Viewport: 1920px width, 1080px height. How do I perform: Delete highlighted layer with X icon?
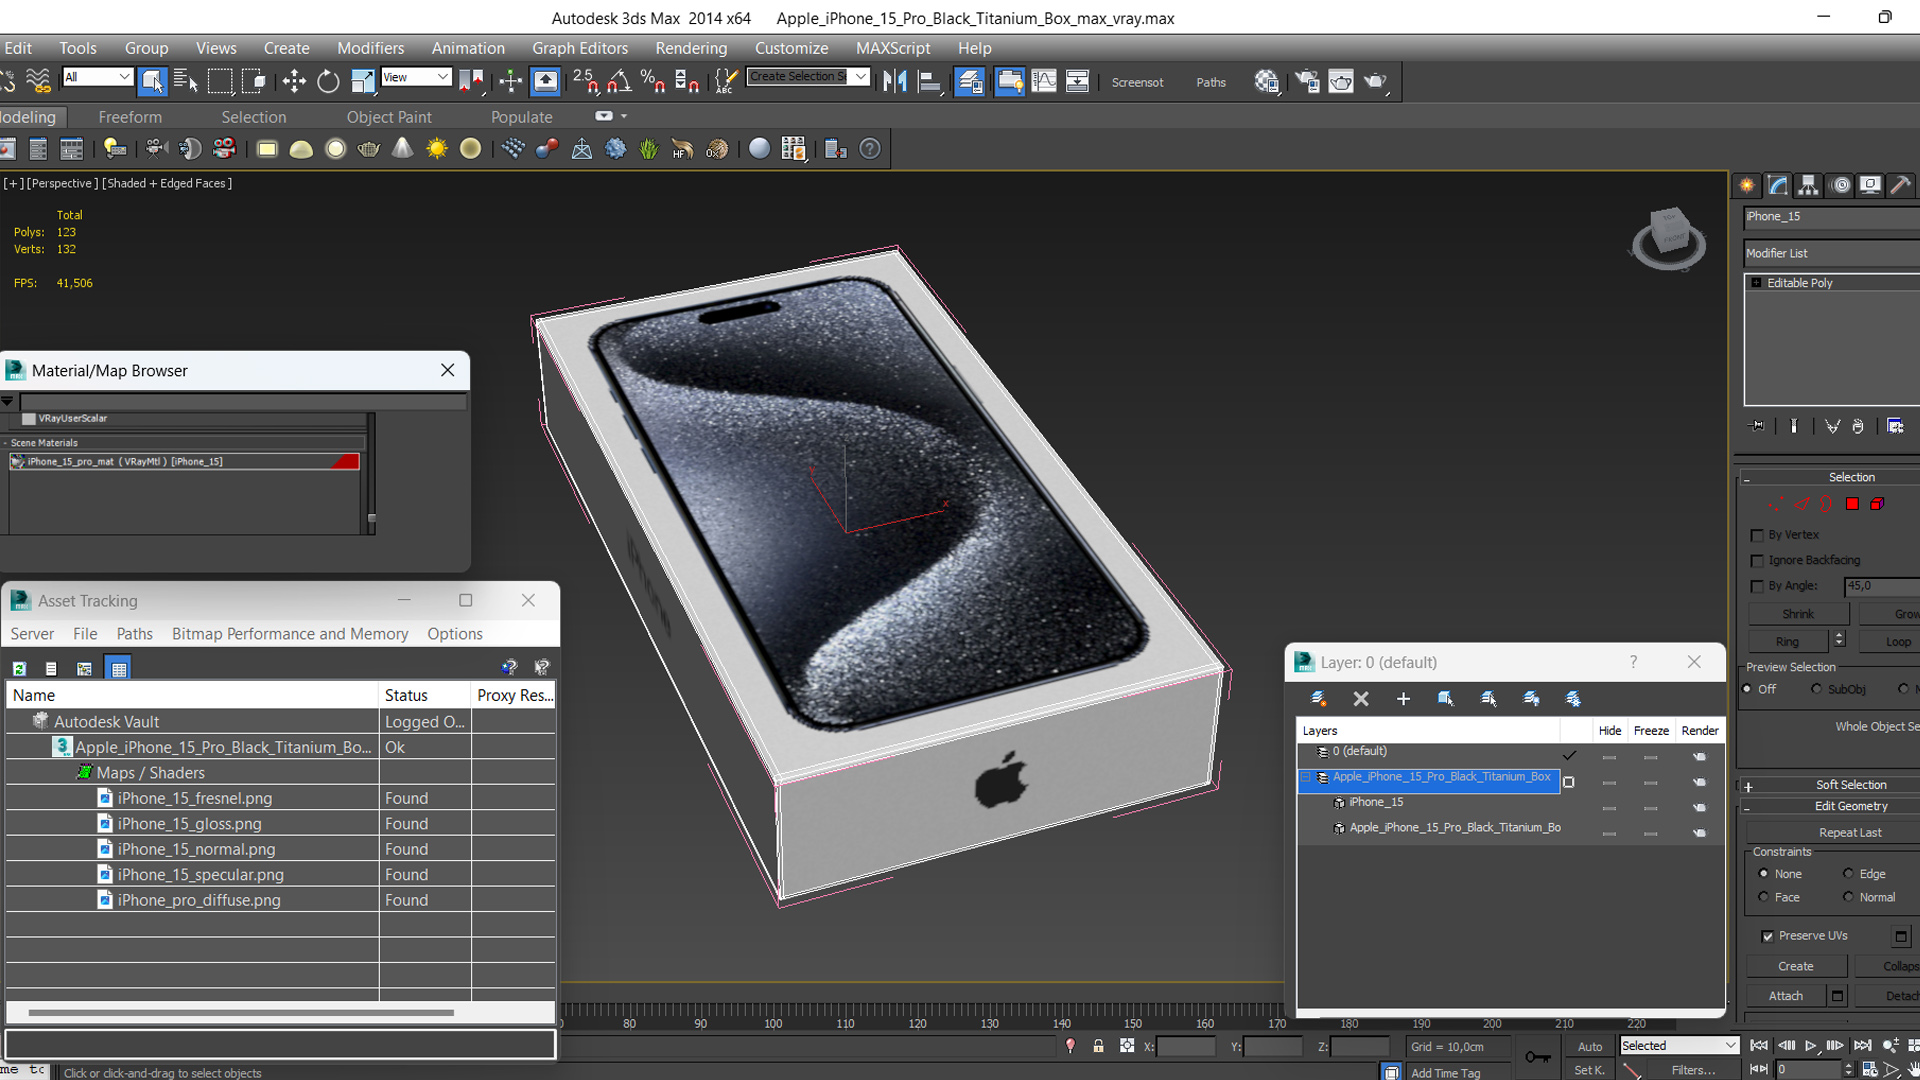(1361, 699)
